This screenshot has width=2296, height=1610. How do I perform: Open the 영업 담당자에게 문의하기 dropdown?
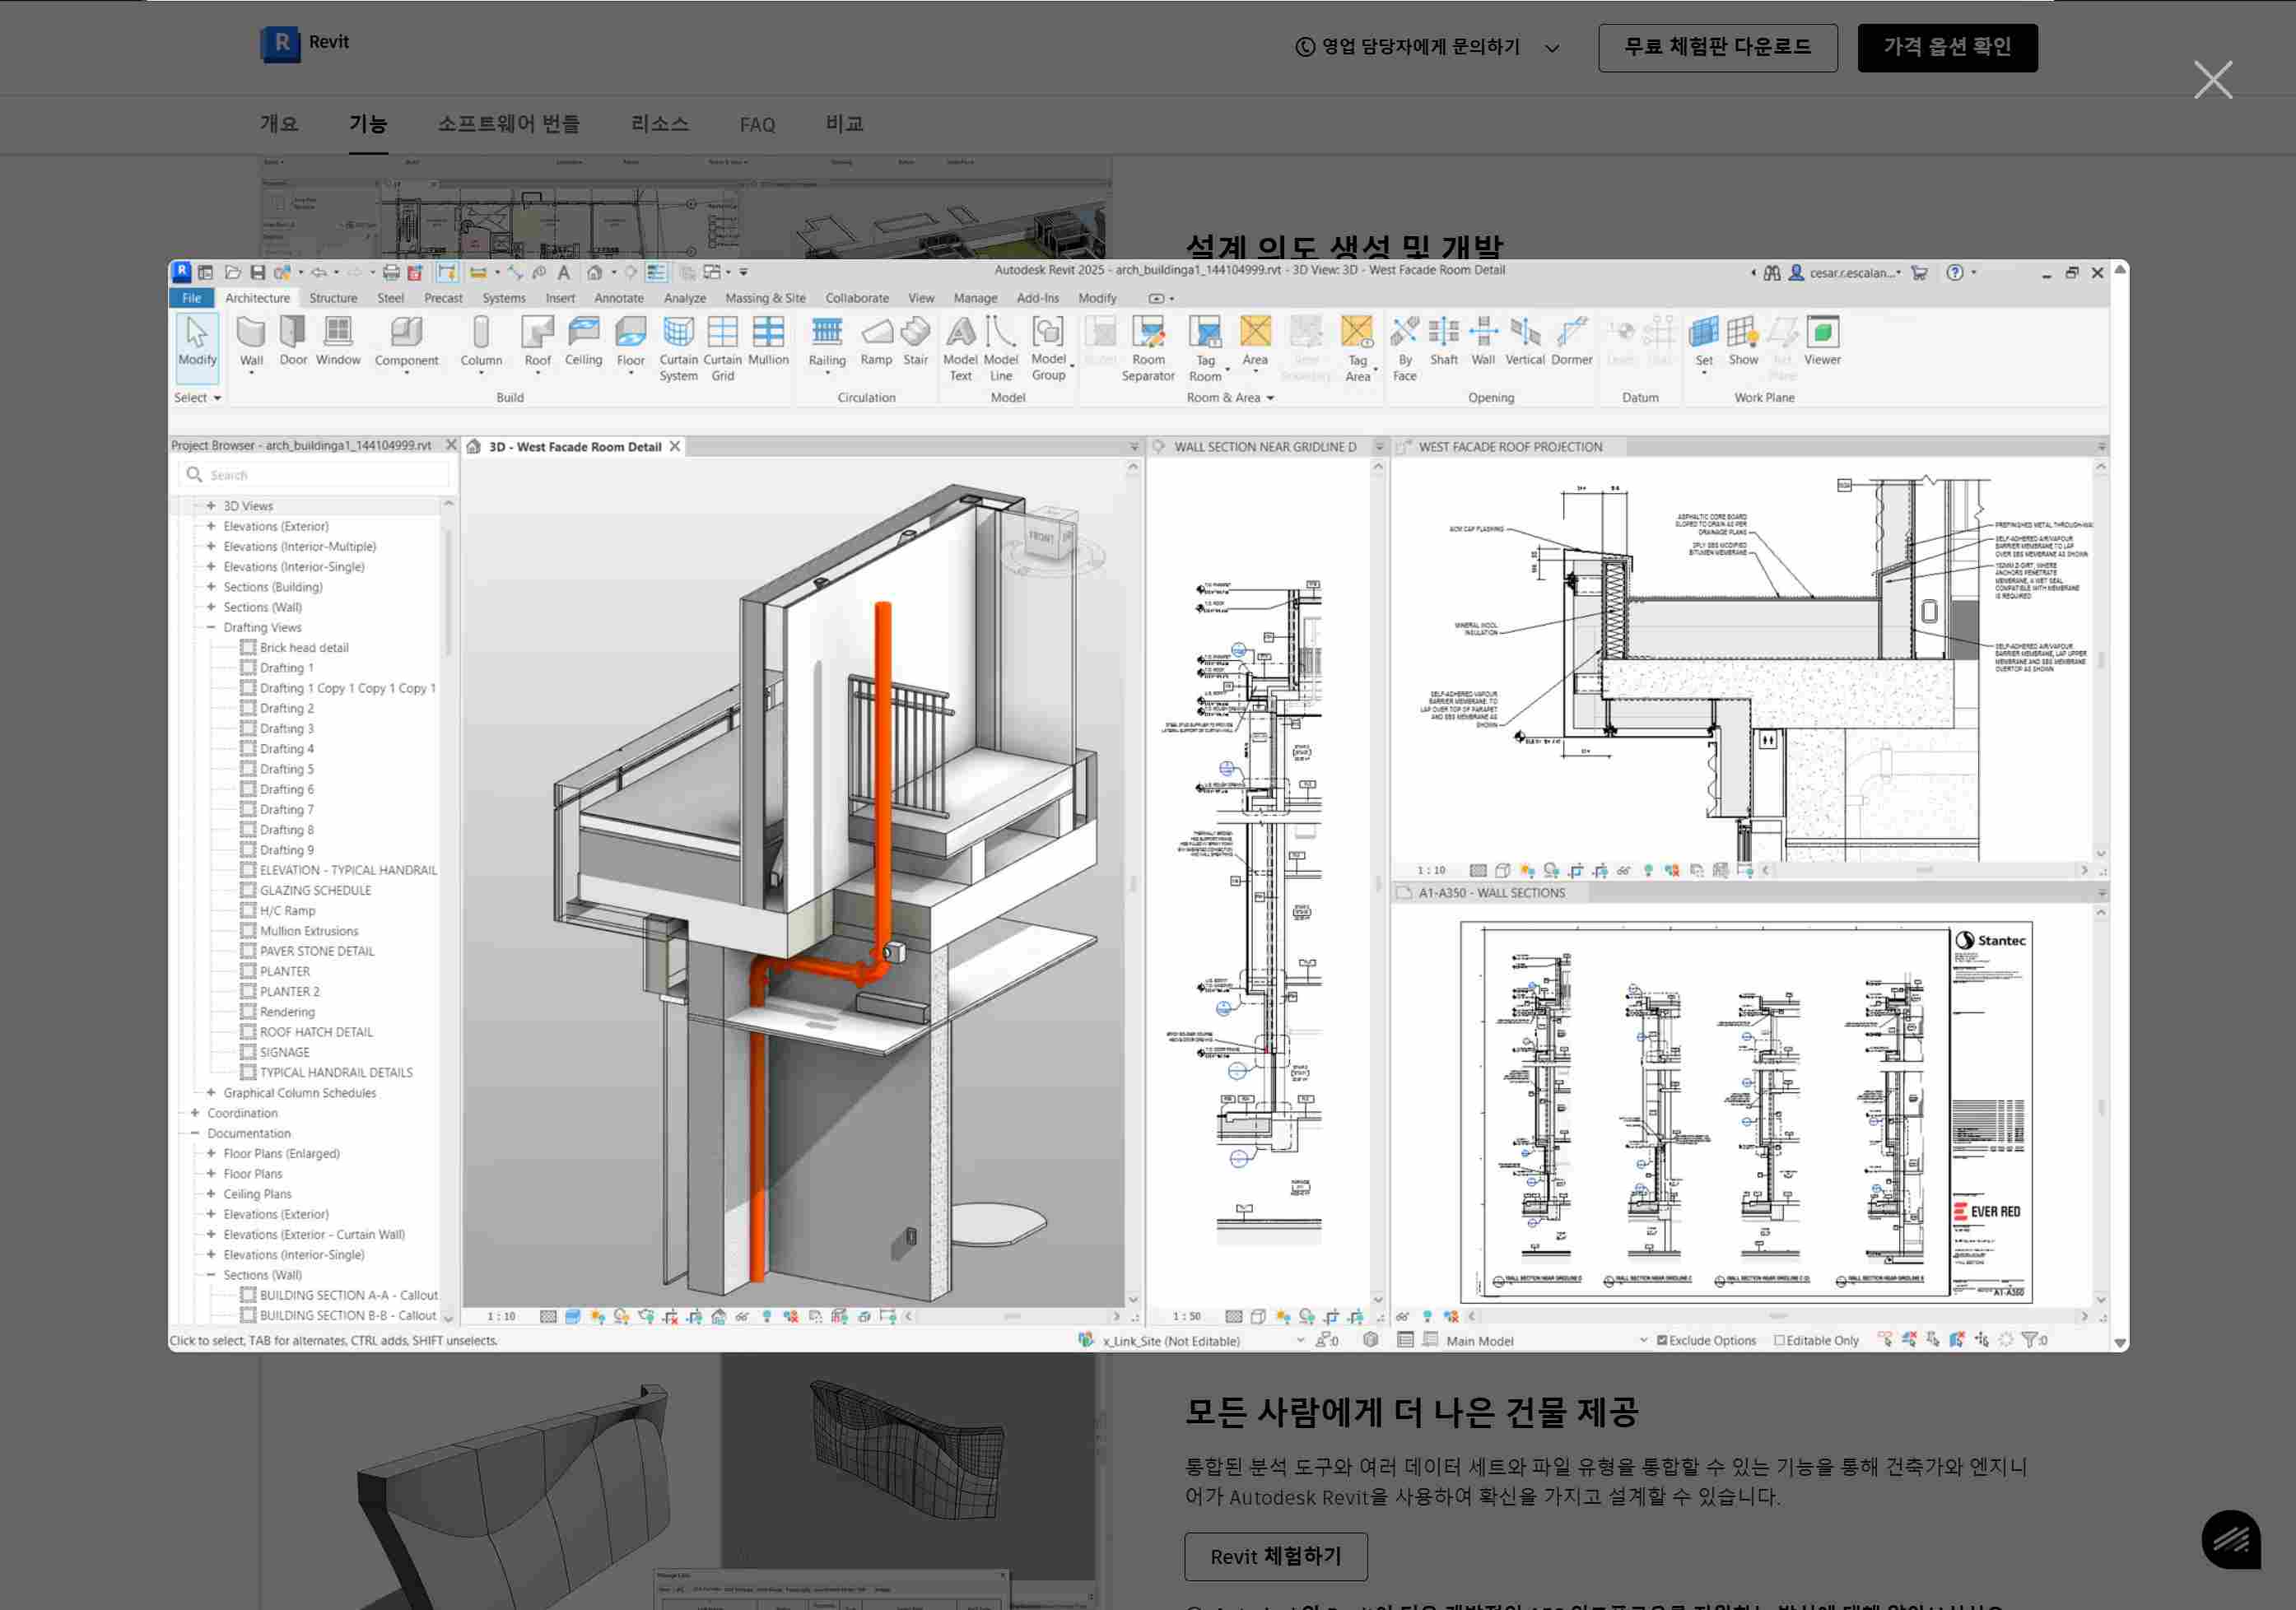click(1427, 47)
